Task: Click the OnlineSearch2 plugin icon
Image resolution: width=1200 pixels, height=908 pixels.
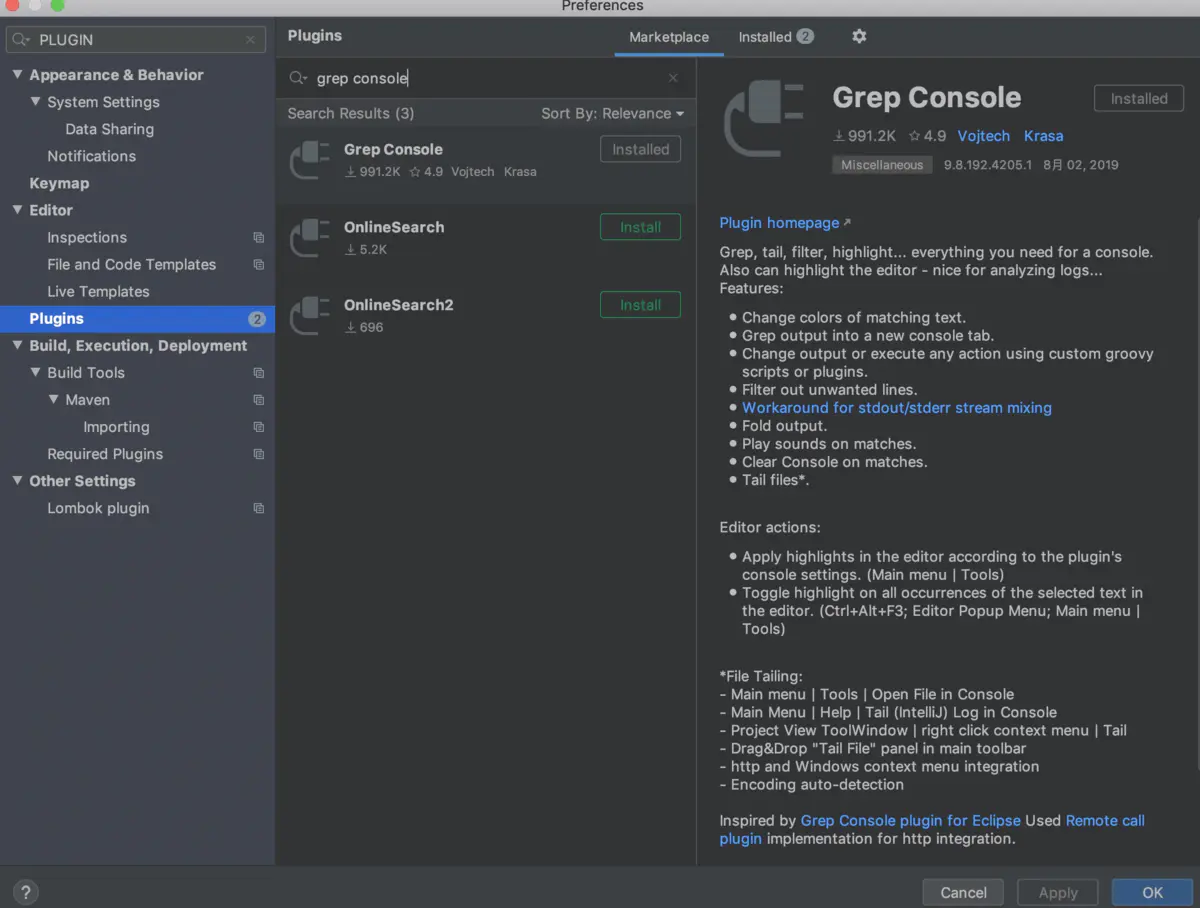Action: point(310,316)
